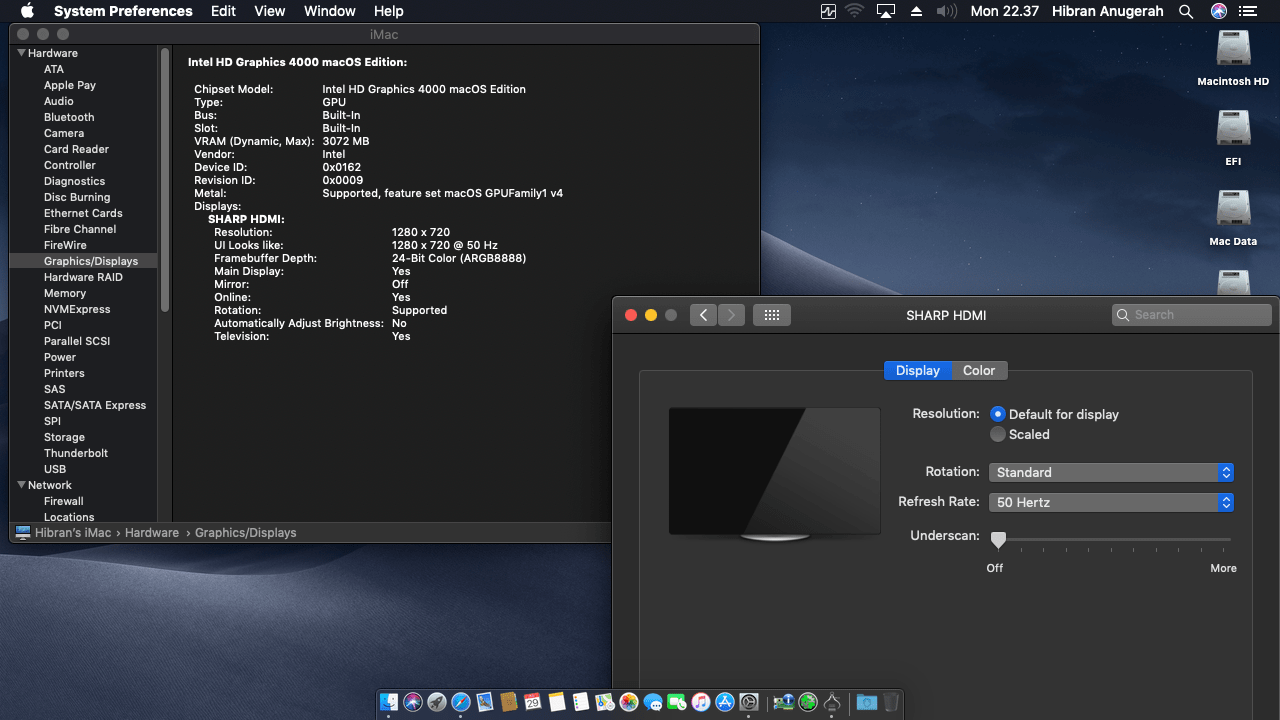The height and width of the screenshot is (720, 1280).
Task: Open the System Preferences menu
Action: coord(123,11)
